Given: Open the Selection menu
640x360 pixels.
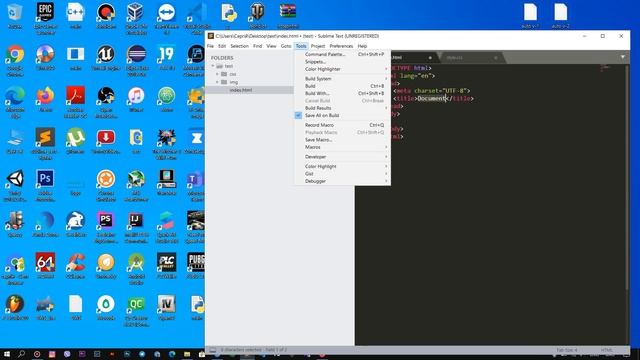Looking at the screenshot, I should click(240, 46).
